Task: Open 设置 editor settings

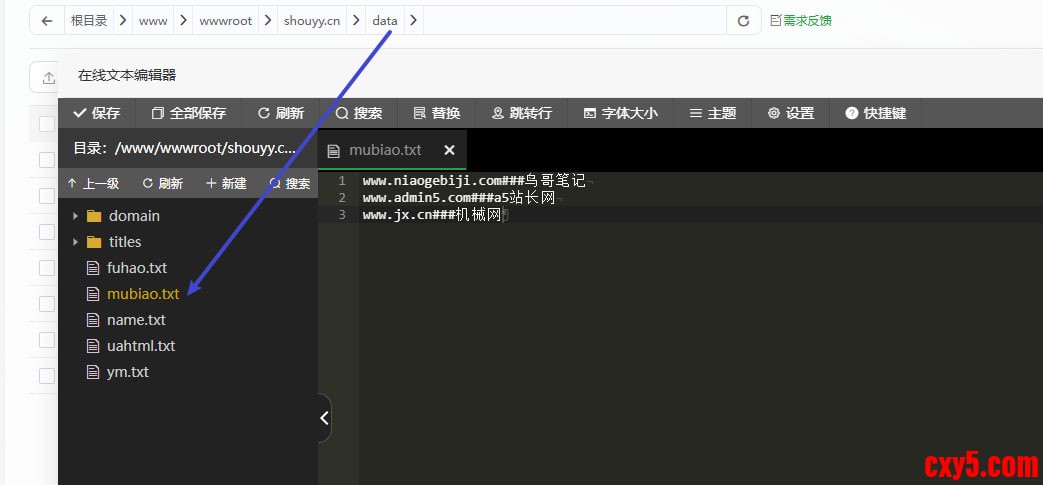Action: pyautogui.click(x=790, y=113)
